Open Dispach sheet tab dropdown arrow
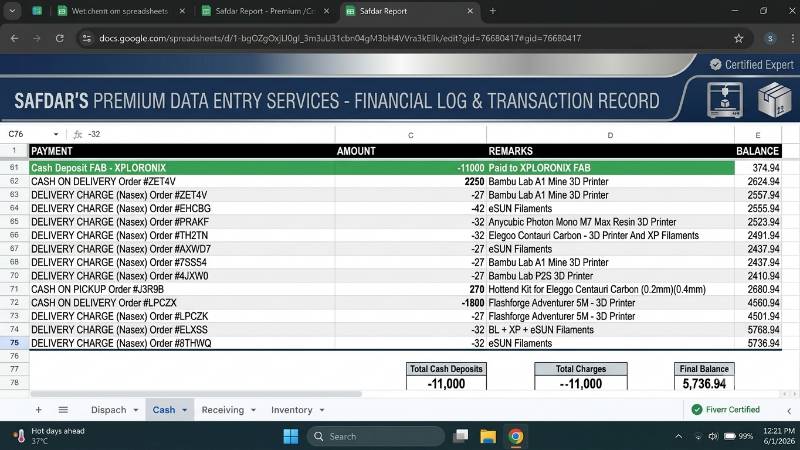 (x=136, y=410)
